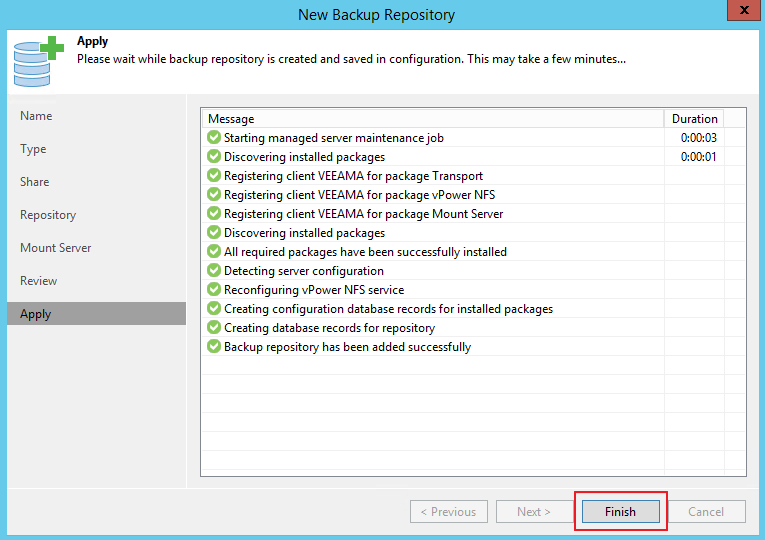Click green check icon beside Starting managed server
Screen dimensions: 765x540
(213, 138)
